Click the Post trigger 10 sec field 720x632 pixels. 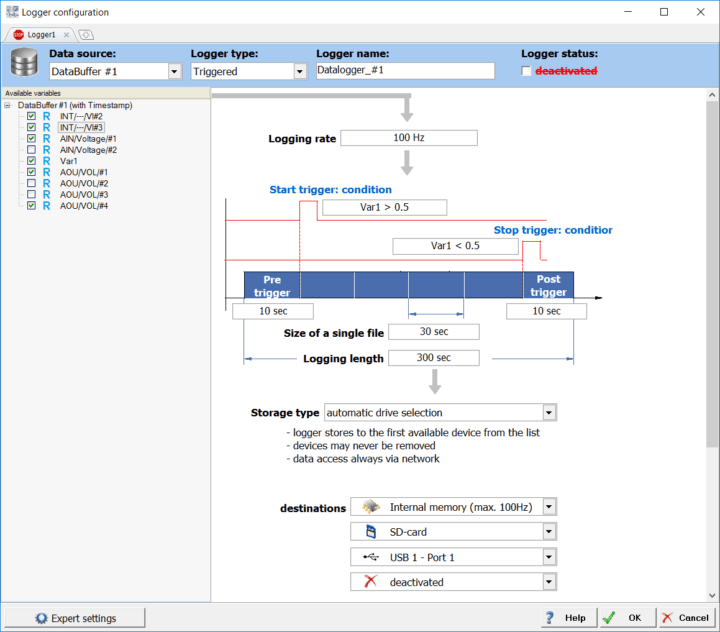tap(546, 311)
